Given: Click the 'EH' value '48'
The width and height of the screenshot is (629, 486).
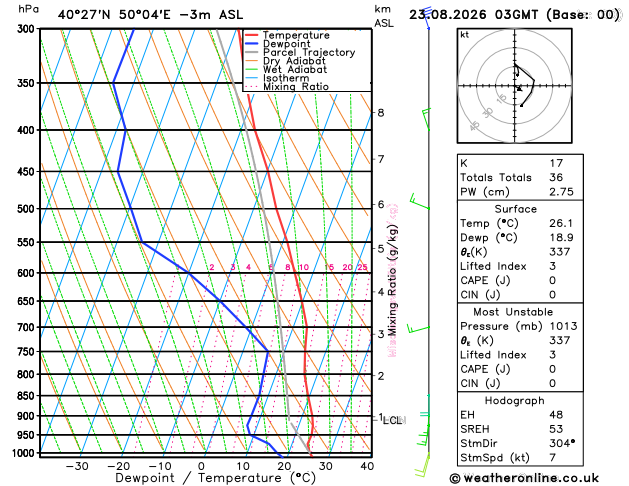Looking at the screenshot, I should 556,415.
